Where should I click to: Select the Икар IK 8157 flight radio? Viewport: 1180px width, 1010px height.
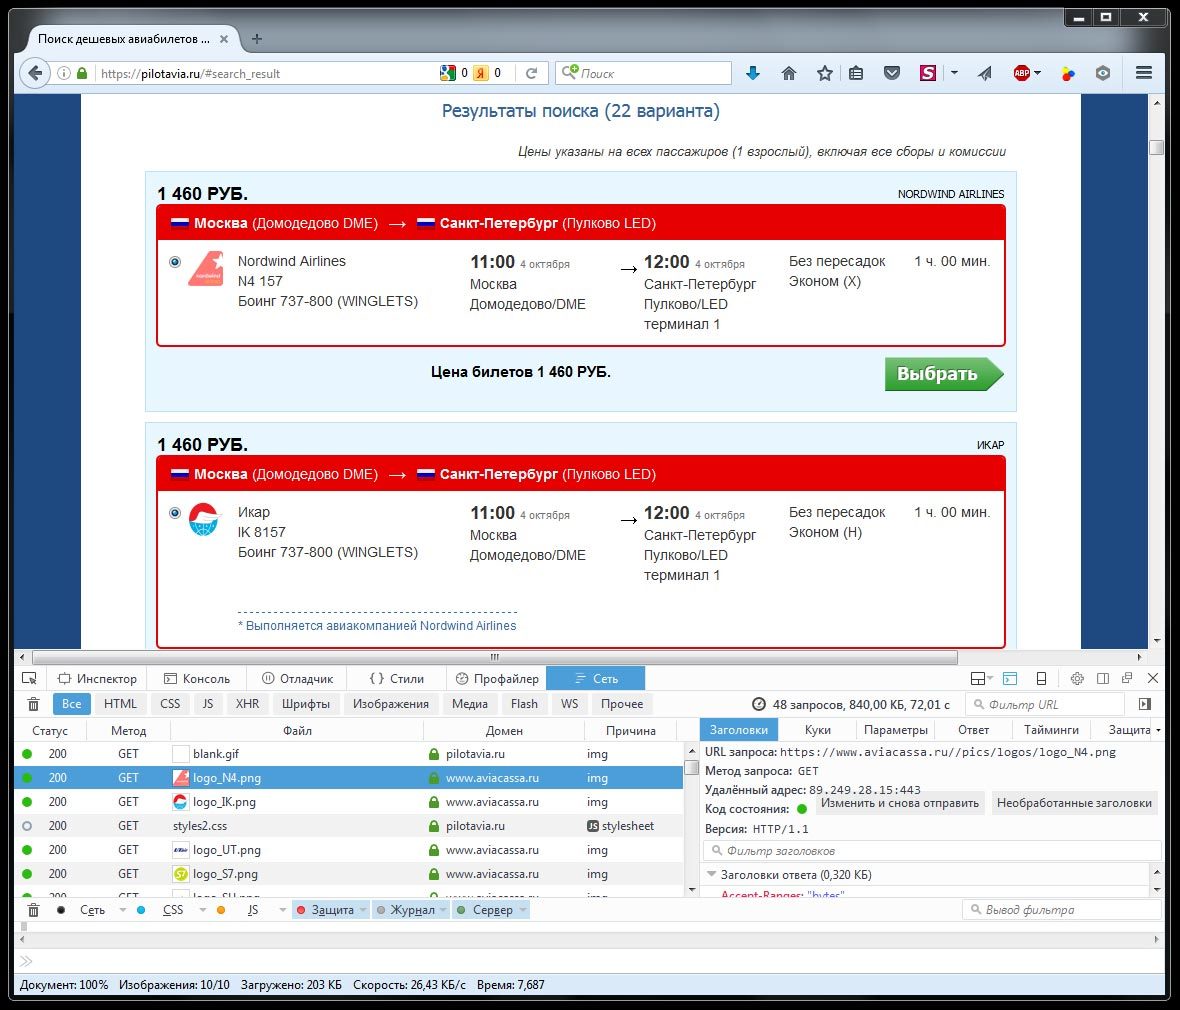pos(175,513)
